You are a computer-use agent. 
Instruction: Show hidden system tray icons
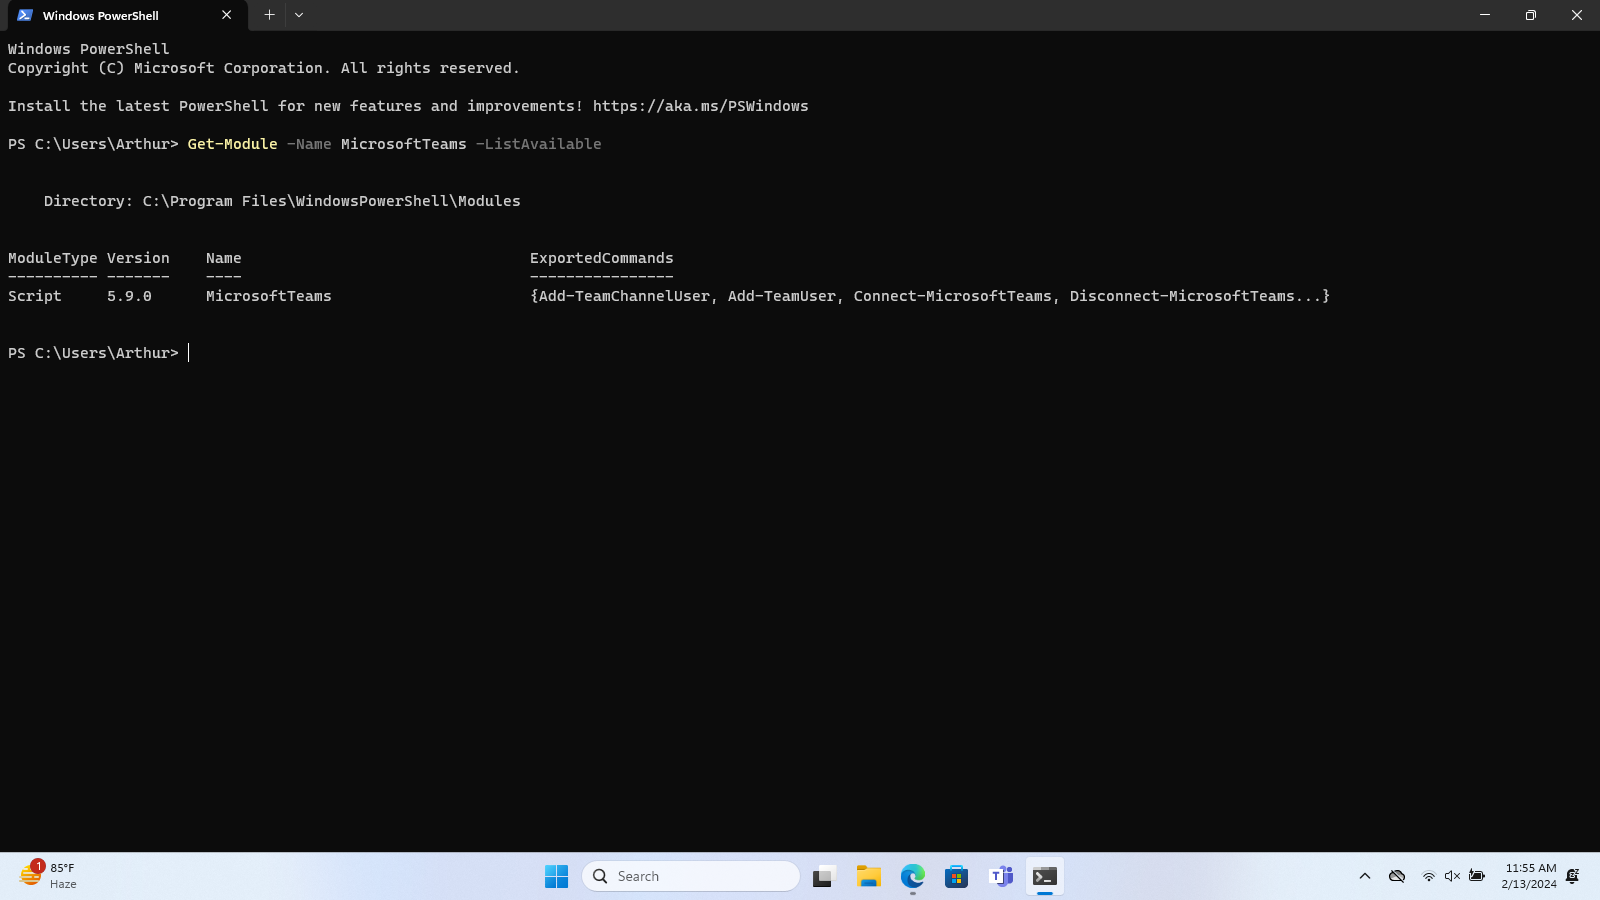click(1364, 876)
